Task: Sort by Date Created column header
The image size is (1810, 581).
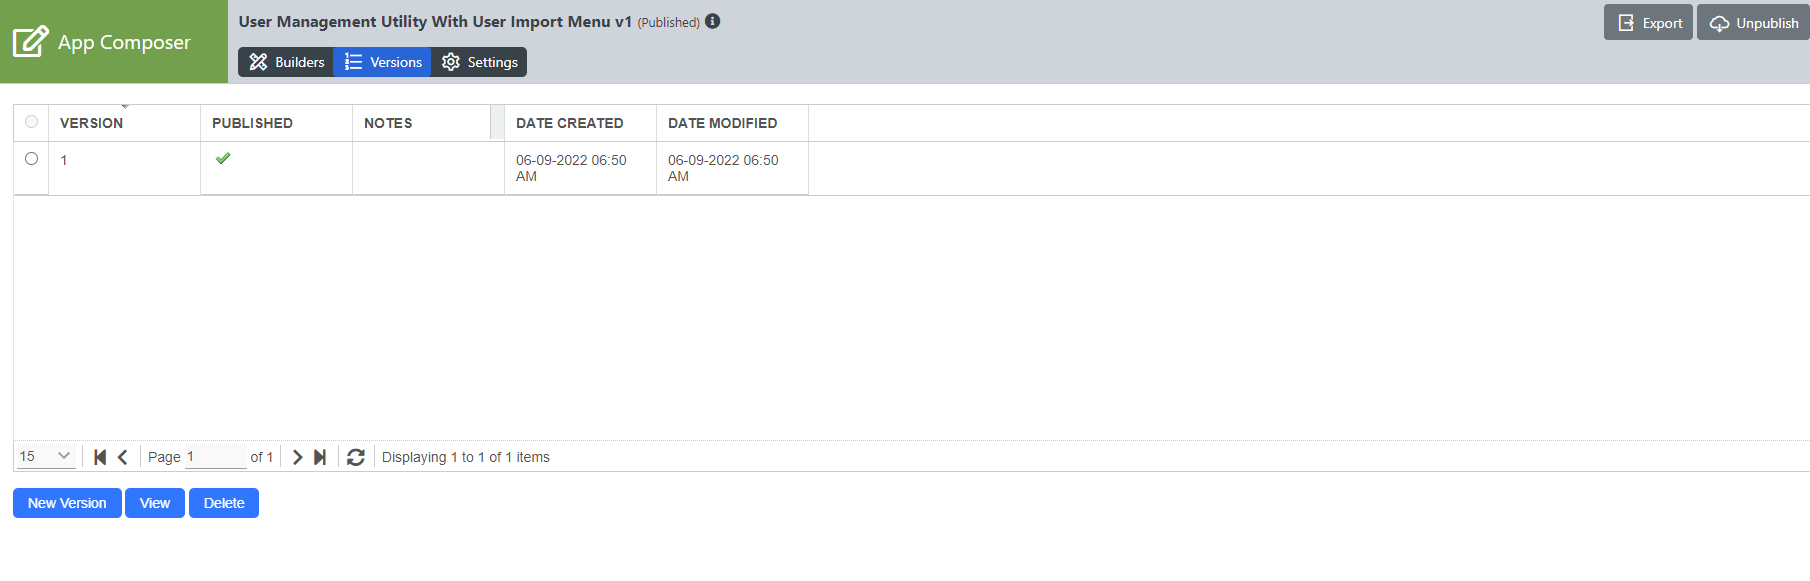Action: pyautogui.click(x=569, y=123)
